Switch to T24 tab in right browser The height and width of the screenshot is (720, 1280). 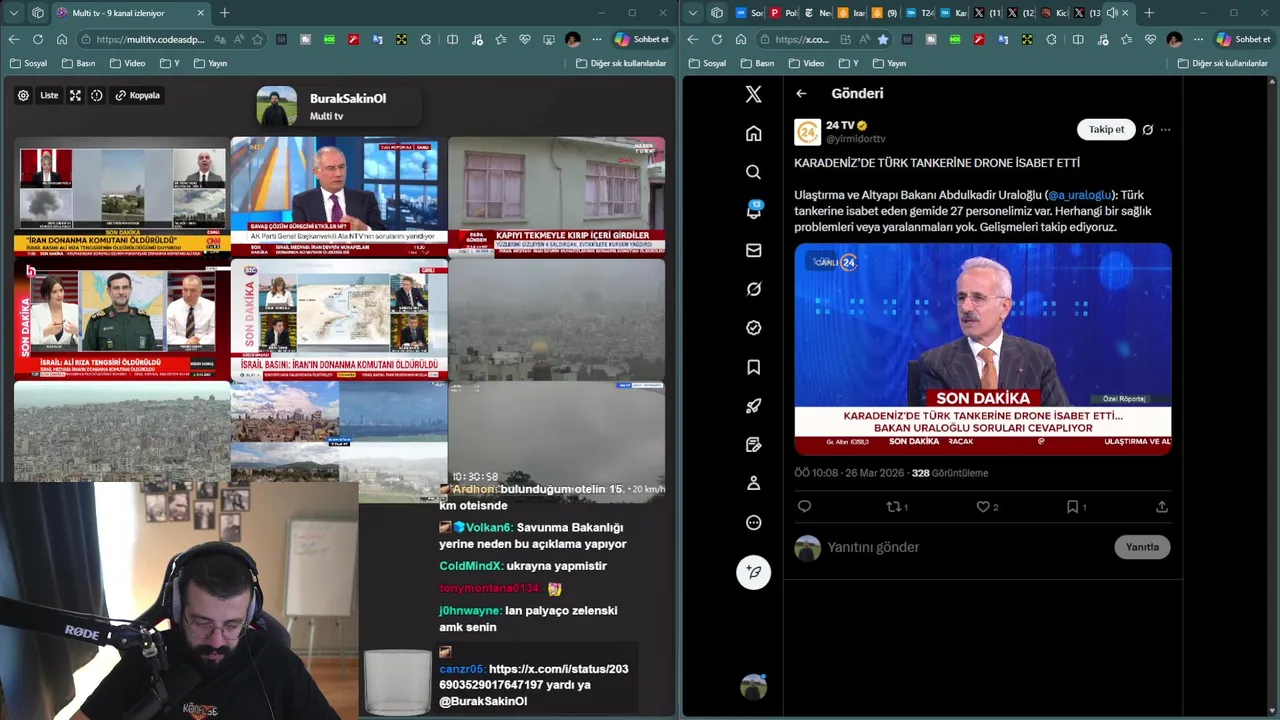(919, 13)
